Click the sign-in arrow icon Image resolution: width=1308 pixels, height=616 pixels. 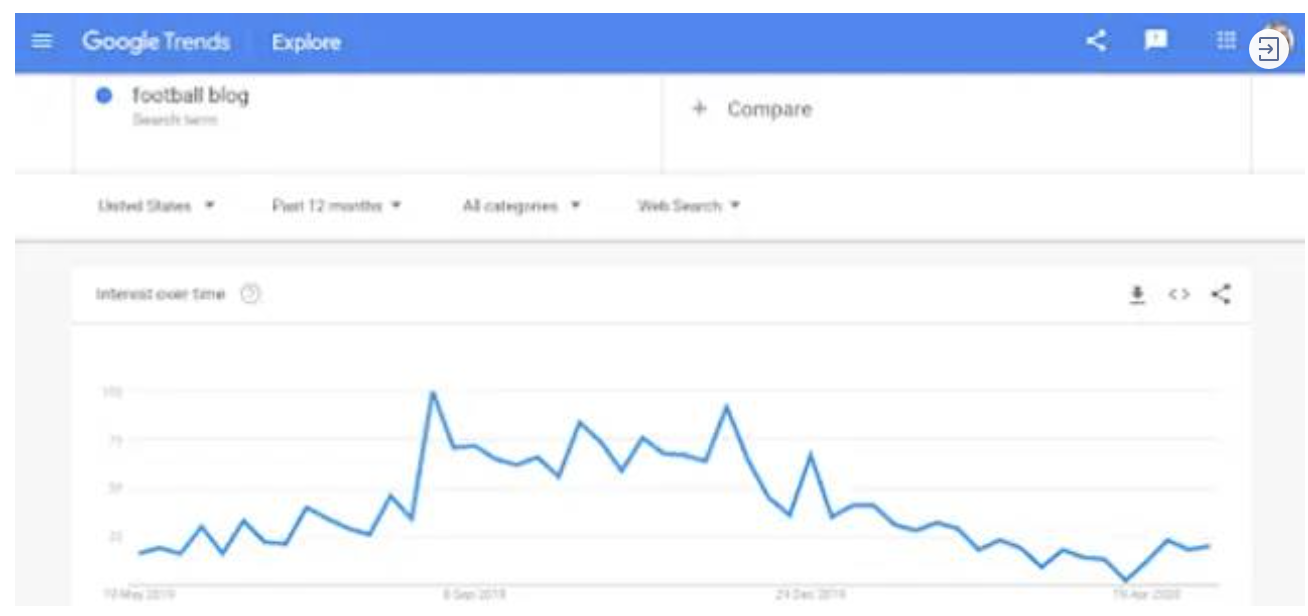pos(1268,49)
